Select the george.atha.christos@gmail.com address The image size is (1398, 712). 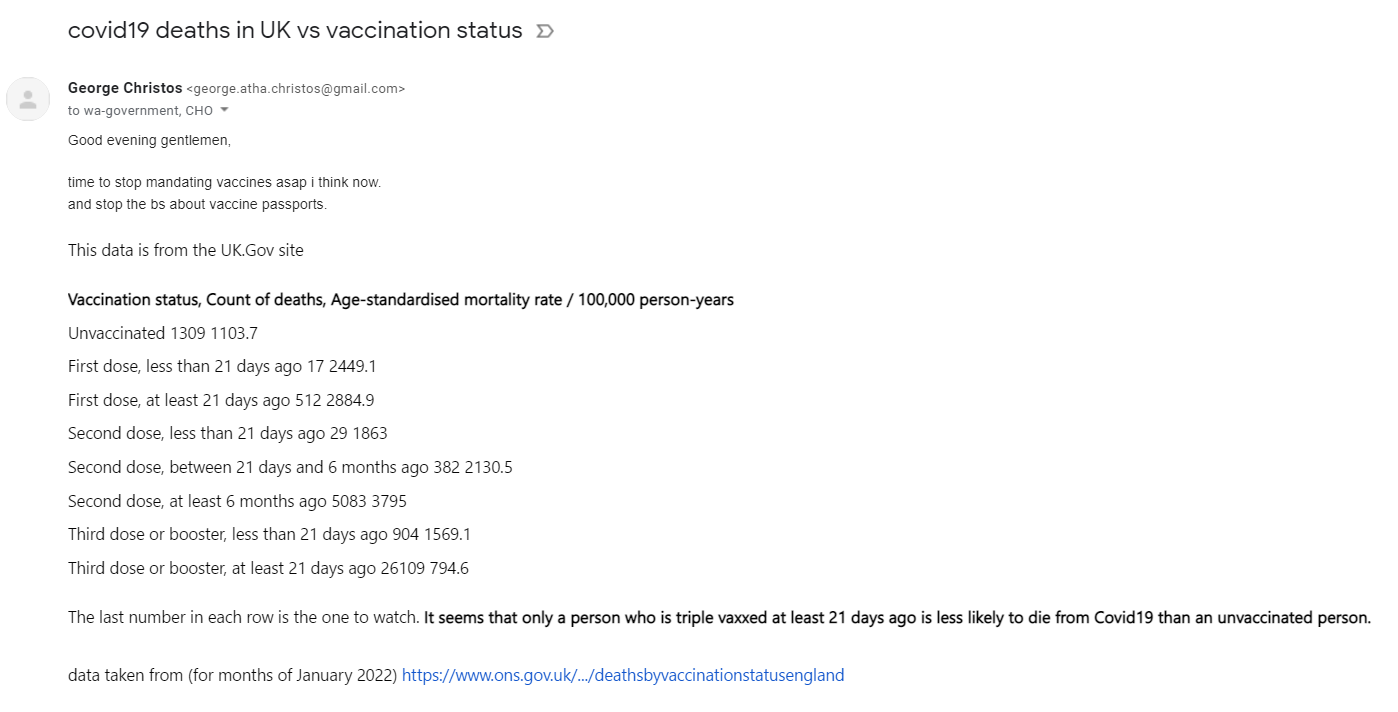[x=296, y=89]
